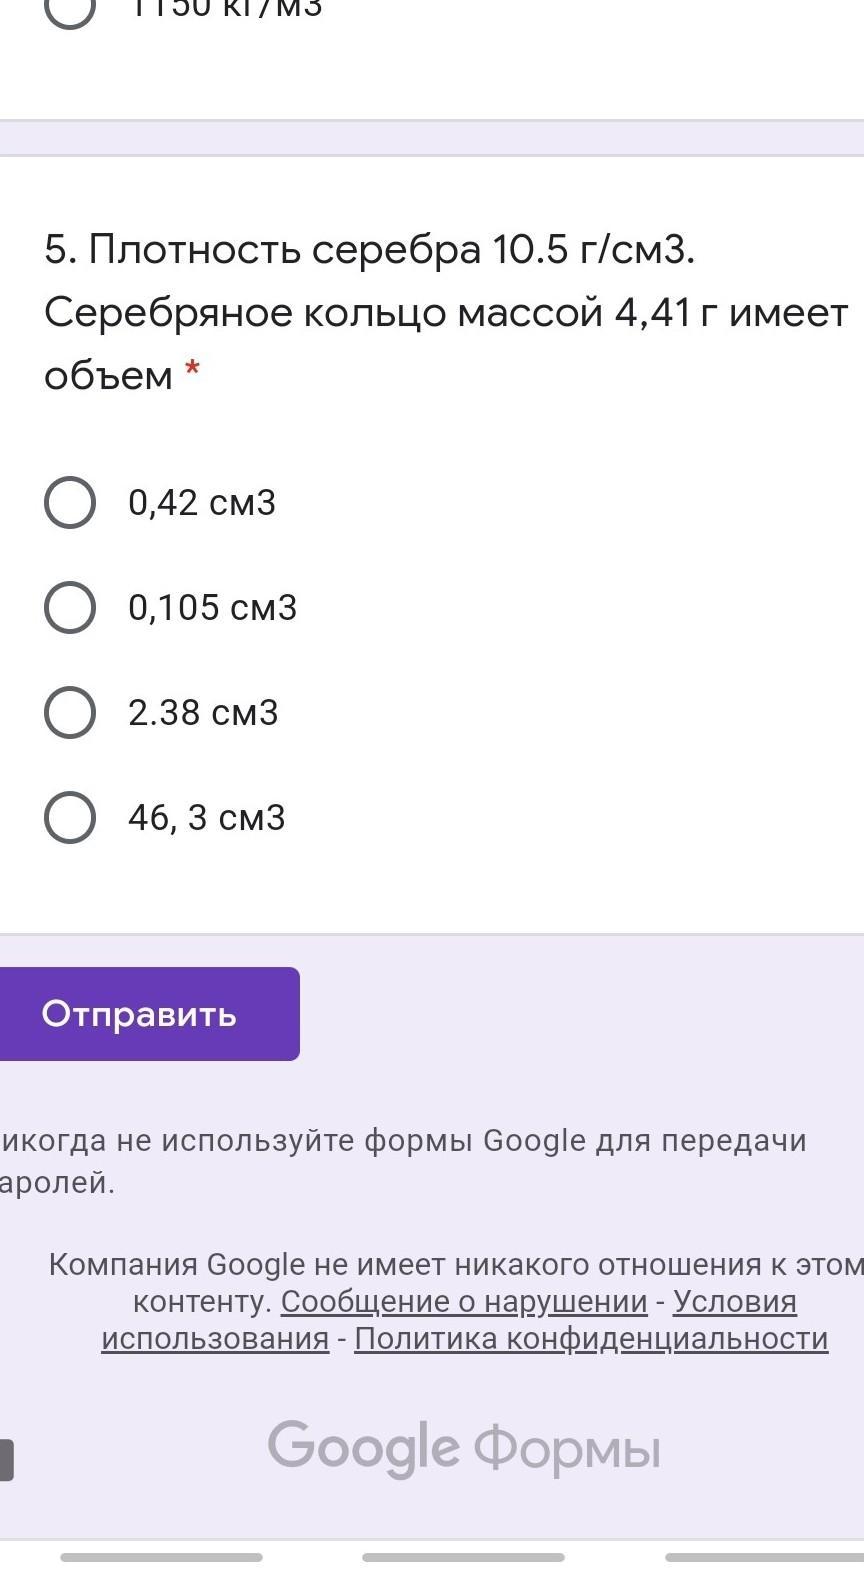Open the Сообщение о нарушении link
Image resolution: width=864 pixels, height=1577 pixels.
click(464, 1301)
